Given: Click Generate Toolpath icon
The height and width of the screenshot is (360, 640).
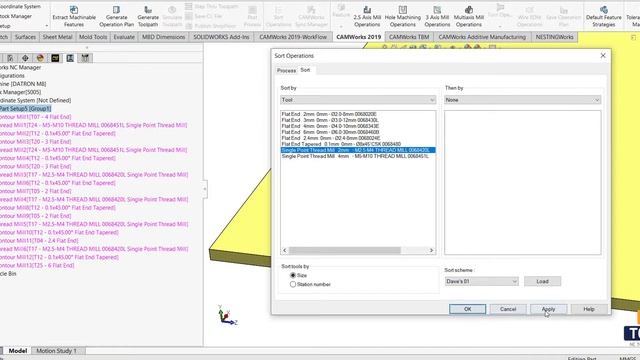Looking at the screenshot, I should click(148, 9).
